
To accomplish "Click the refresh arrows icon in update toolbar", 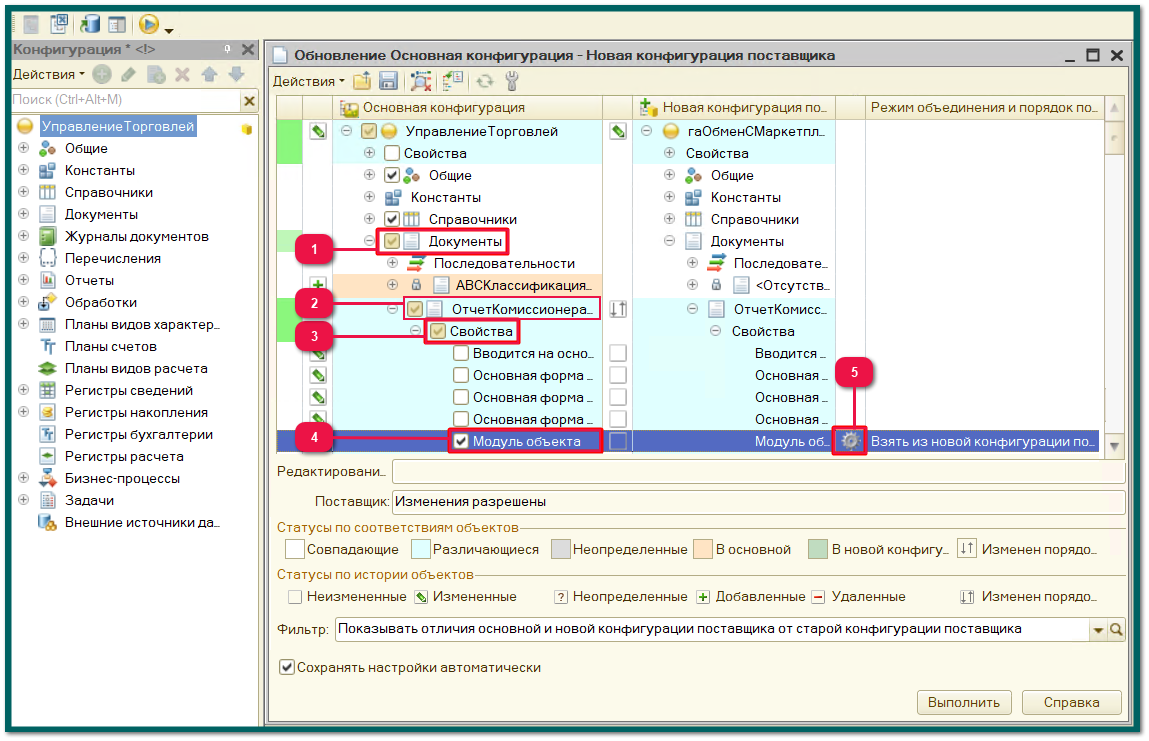I will [485, 81].
